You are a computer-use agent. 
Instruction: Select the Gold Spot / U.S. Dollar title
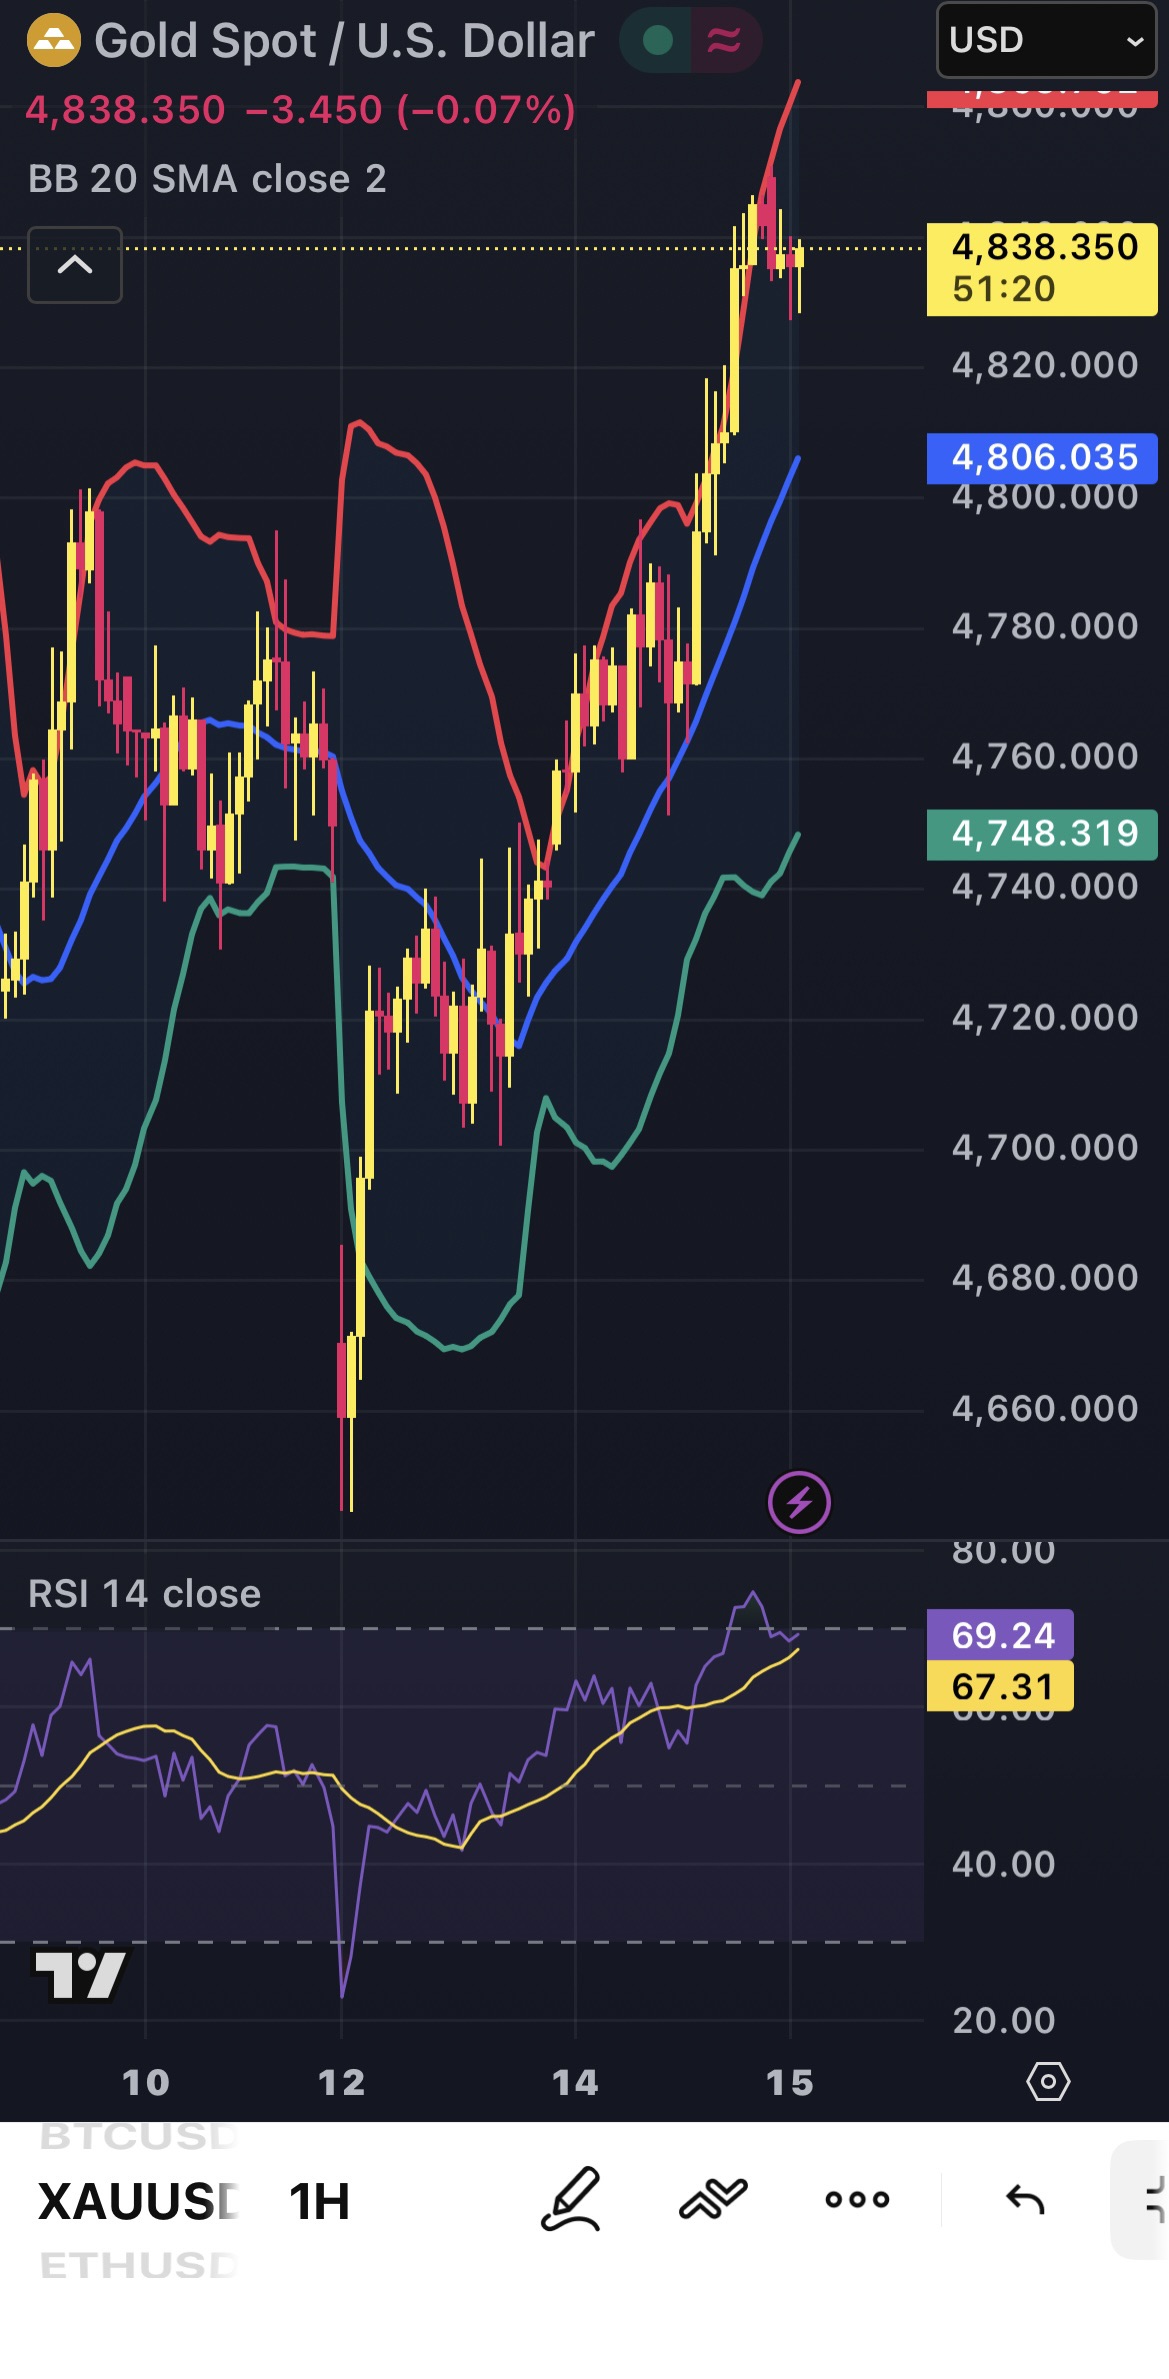[344, 41]
